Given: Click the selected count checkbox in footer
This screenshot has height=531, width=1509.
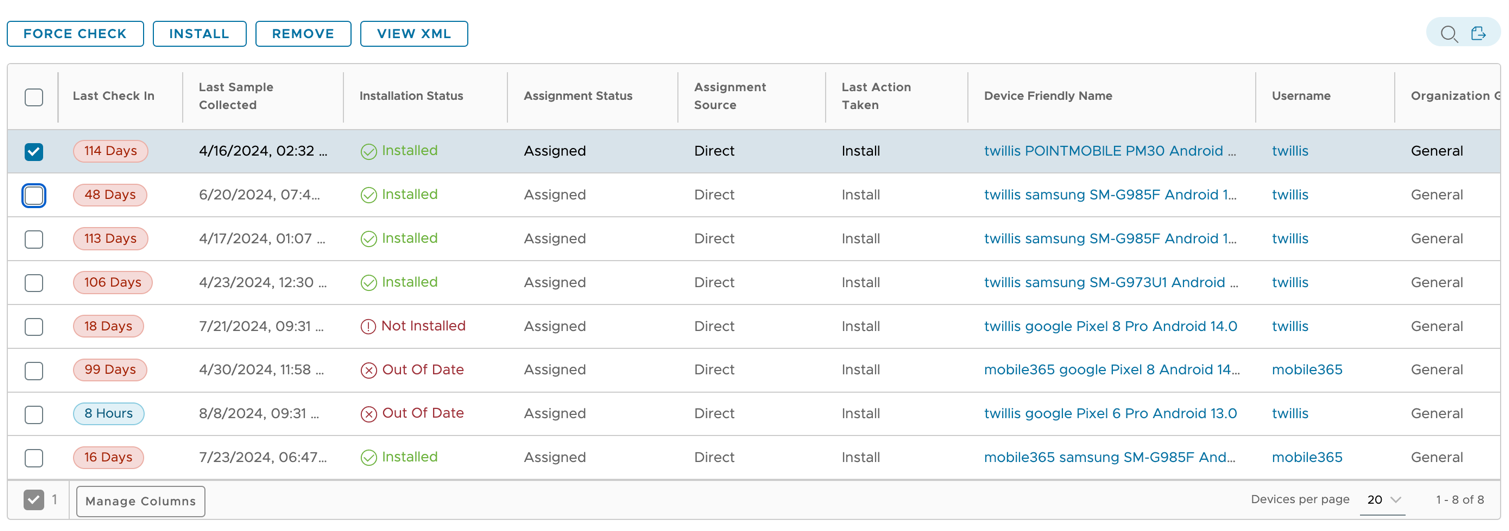Looking at the screenshot, I should pos(34,500).
